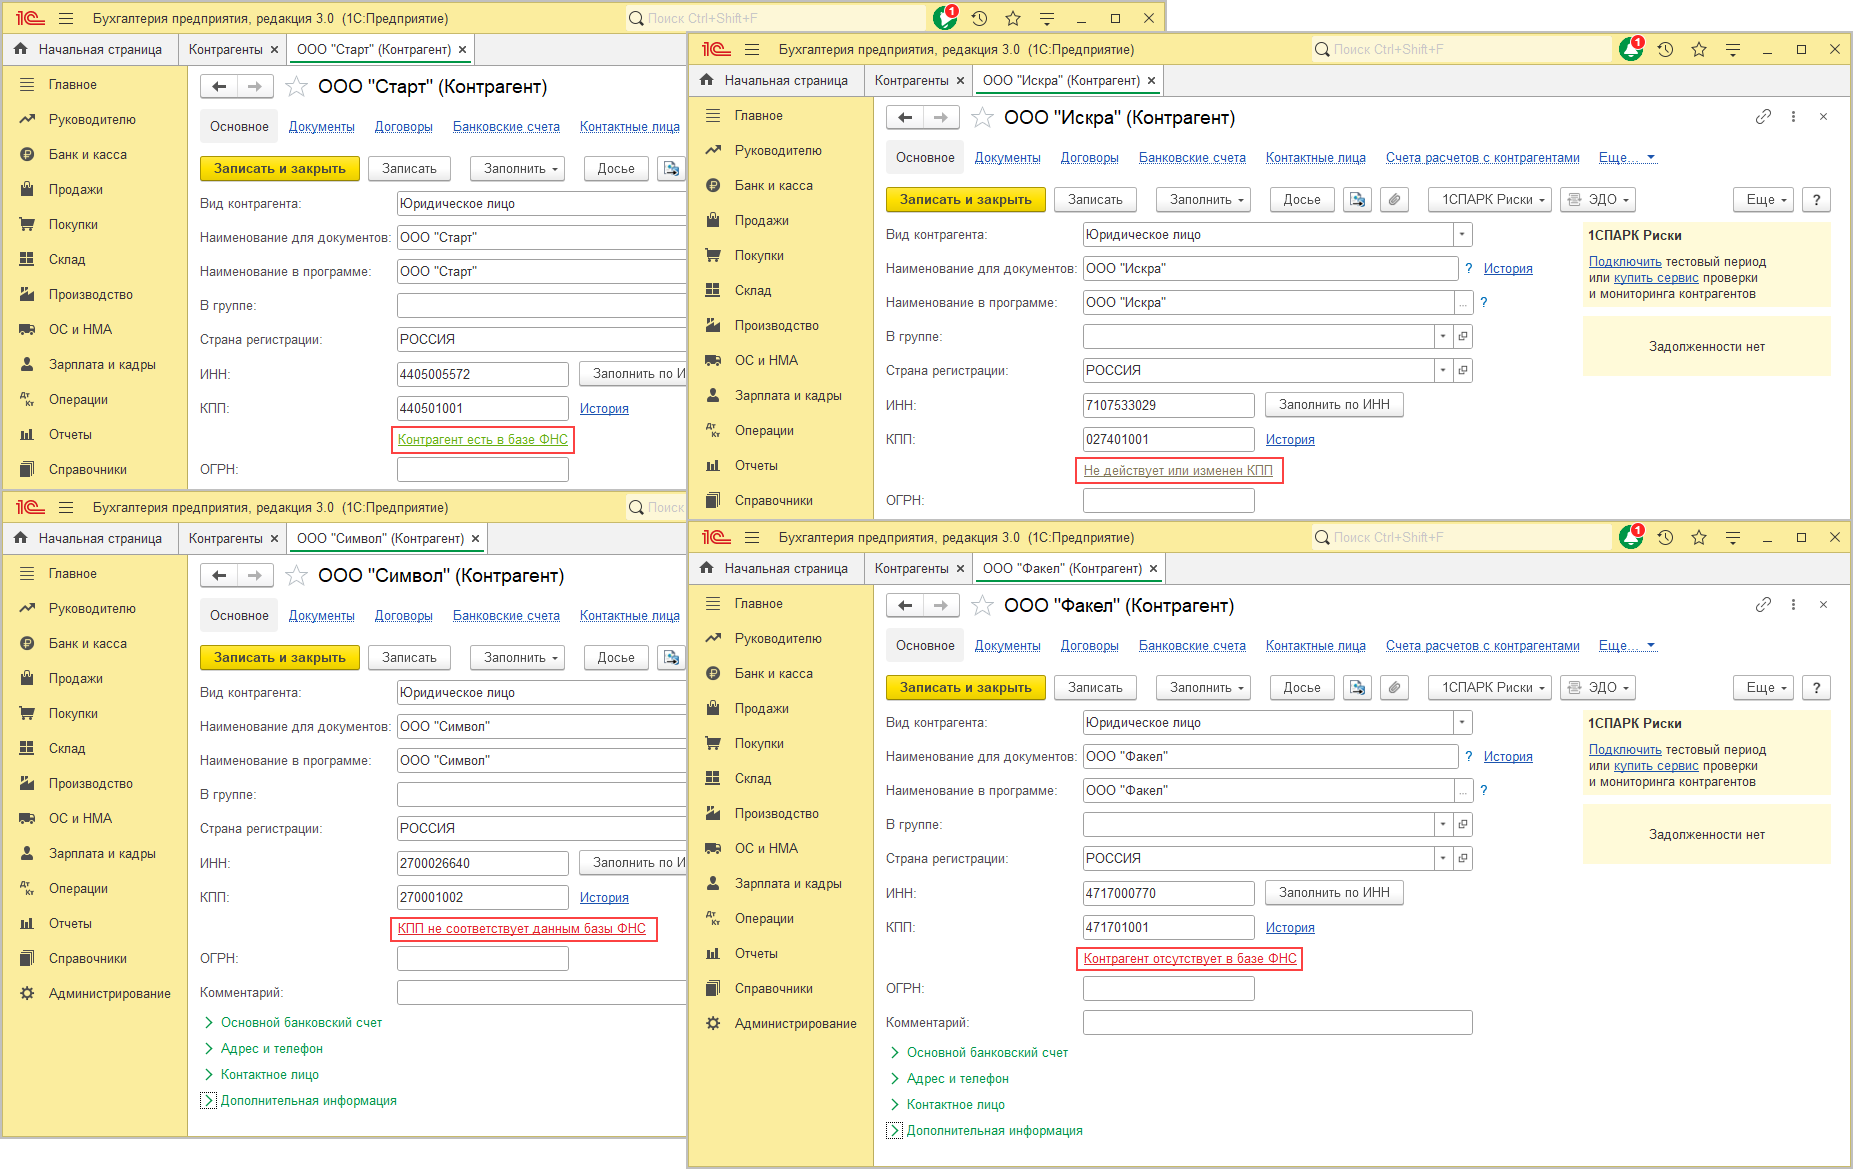Close ООО "Символ" tab

click(476, 539)
